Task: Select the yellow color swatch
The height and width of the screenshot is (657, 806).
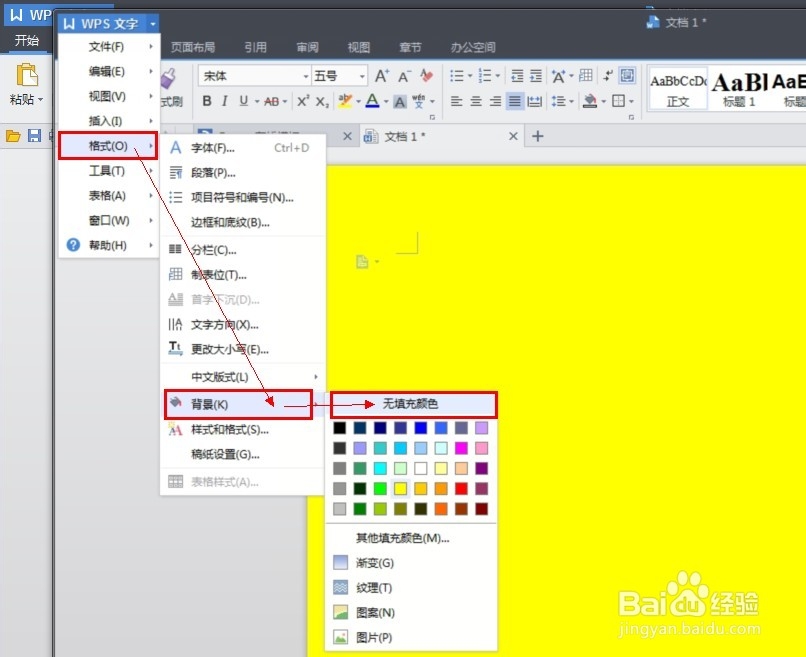Action: coord(400,488)
